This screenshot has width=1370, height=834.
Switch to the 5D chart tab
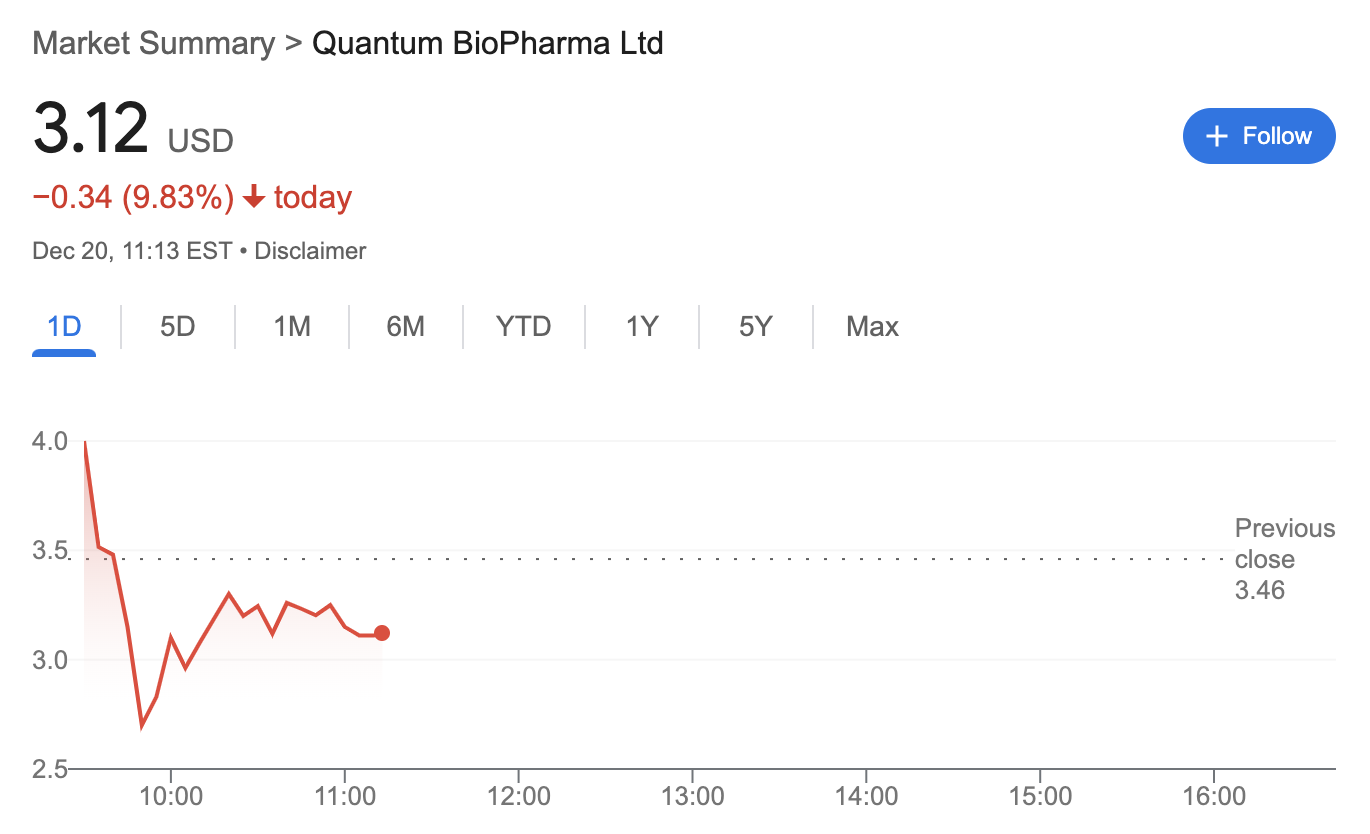click(x=178, y=327)
